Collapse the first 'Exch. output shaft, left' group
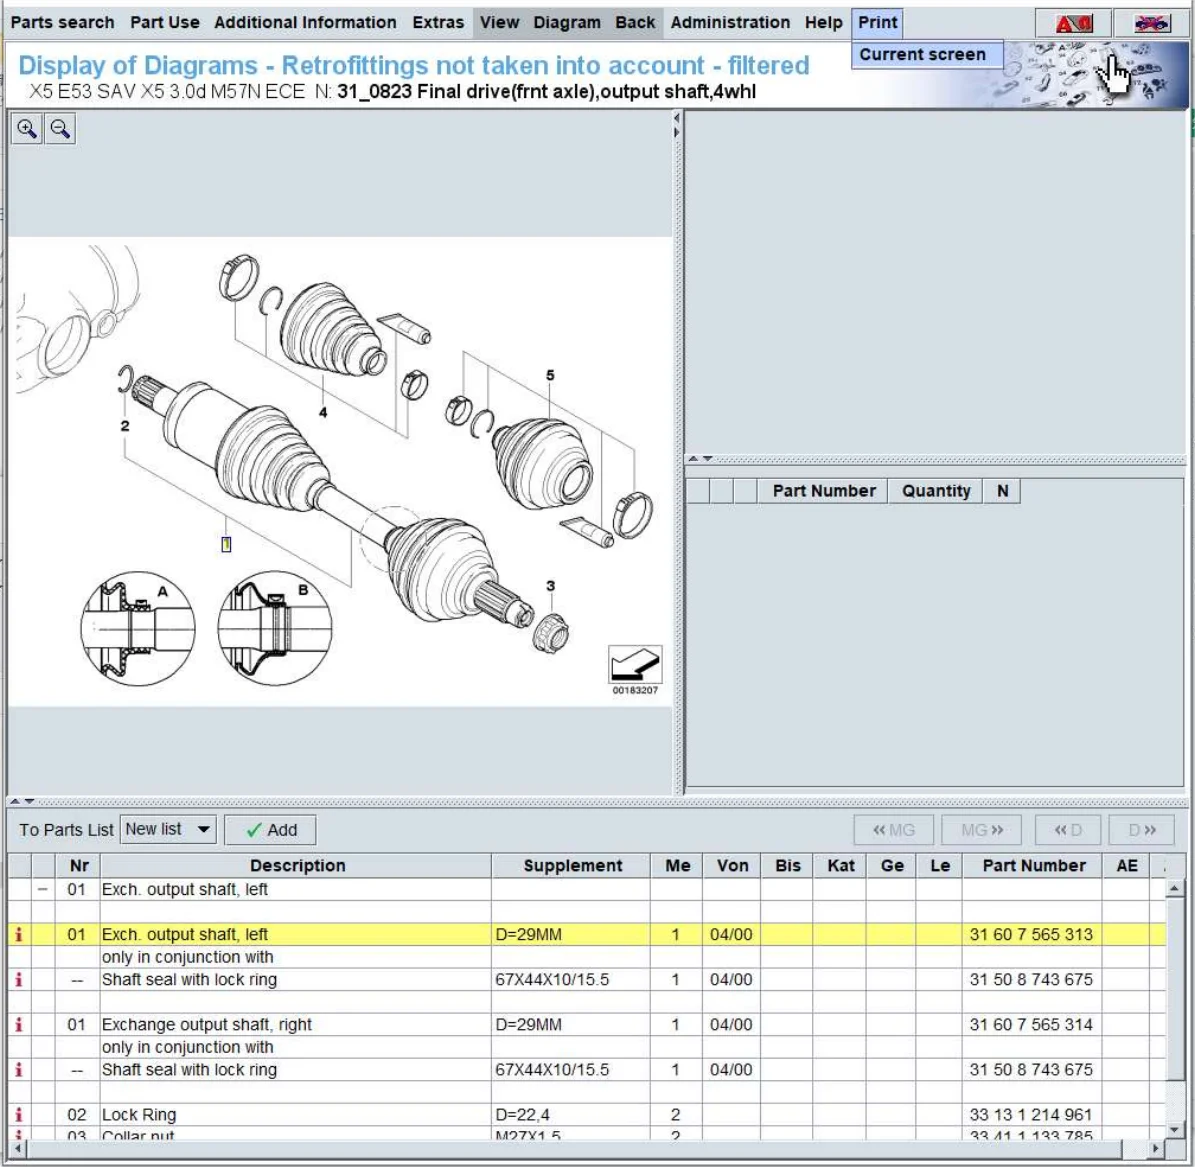 coord(42,889)
